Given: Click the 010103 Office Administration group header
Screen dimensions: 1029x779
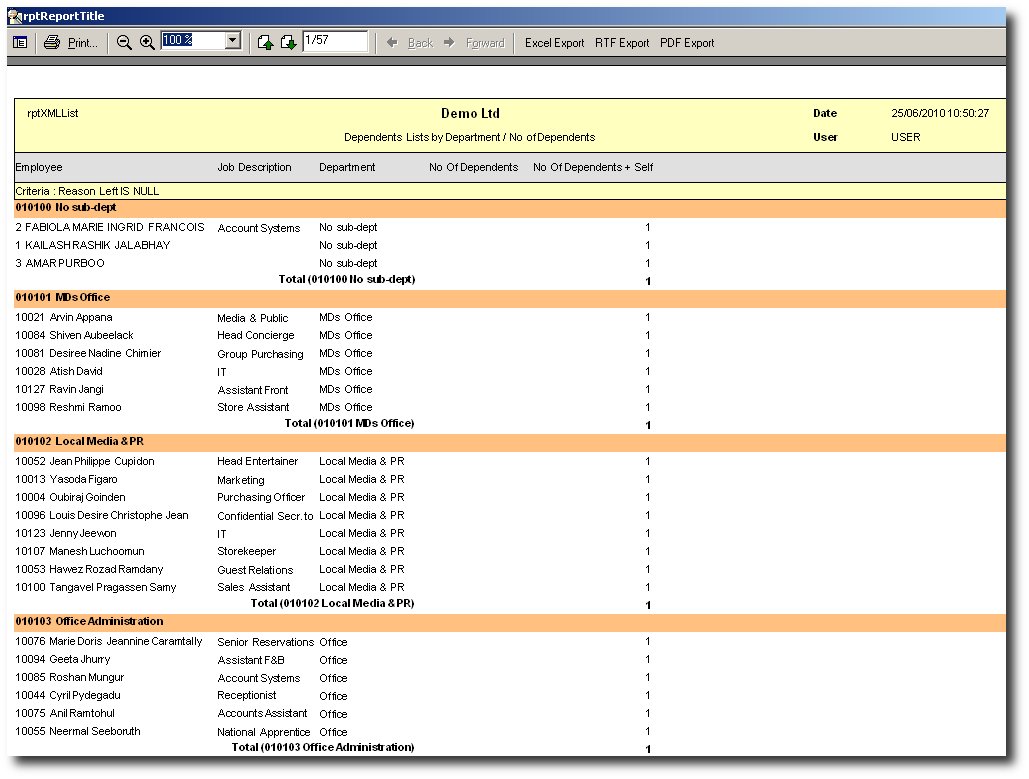Looking at the screenshot, I should (89, 622).
